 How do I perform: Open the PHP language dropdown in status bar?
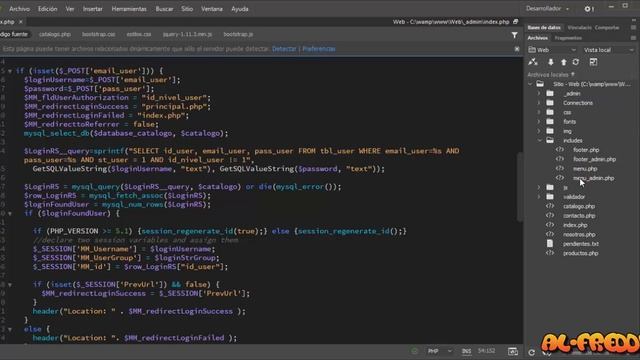[x=440, y=351]
